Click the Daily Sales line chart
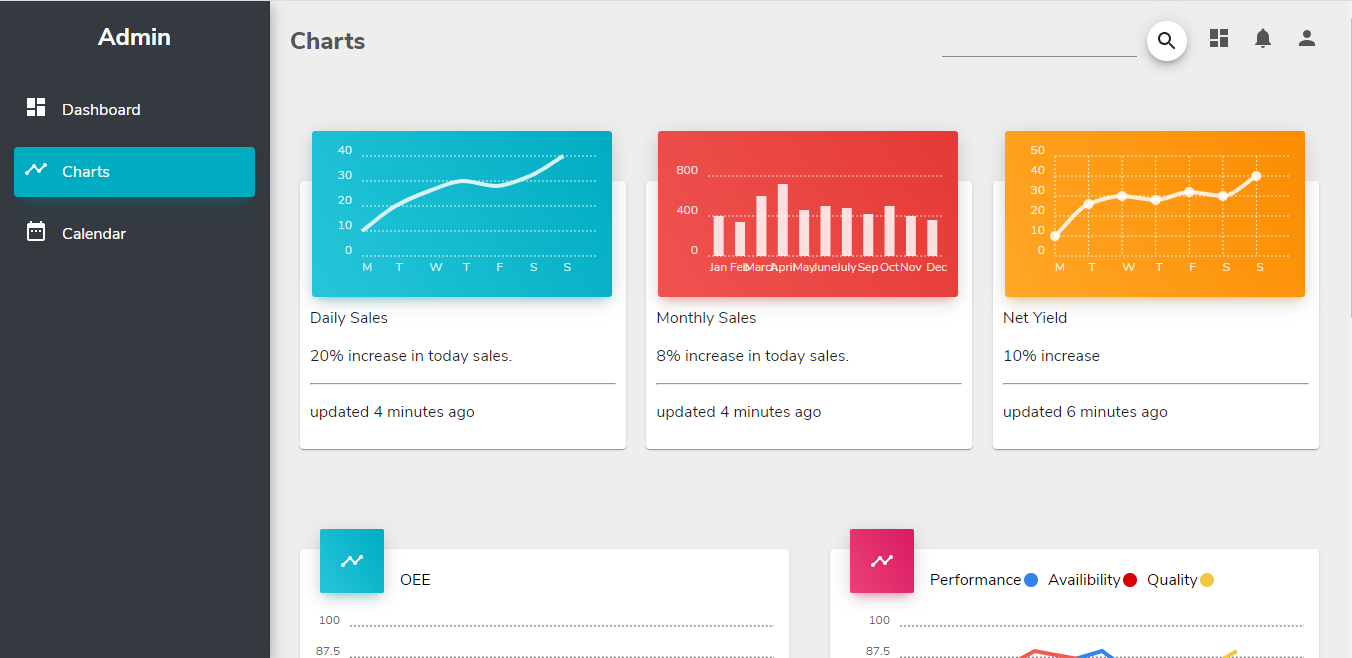The image size is (1352, 658). [462, 214]
